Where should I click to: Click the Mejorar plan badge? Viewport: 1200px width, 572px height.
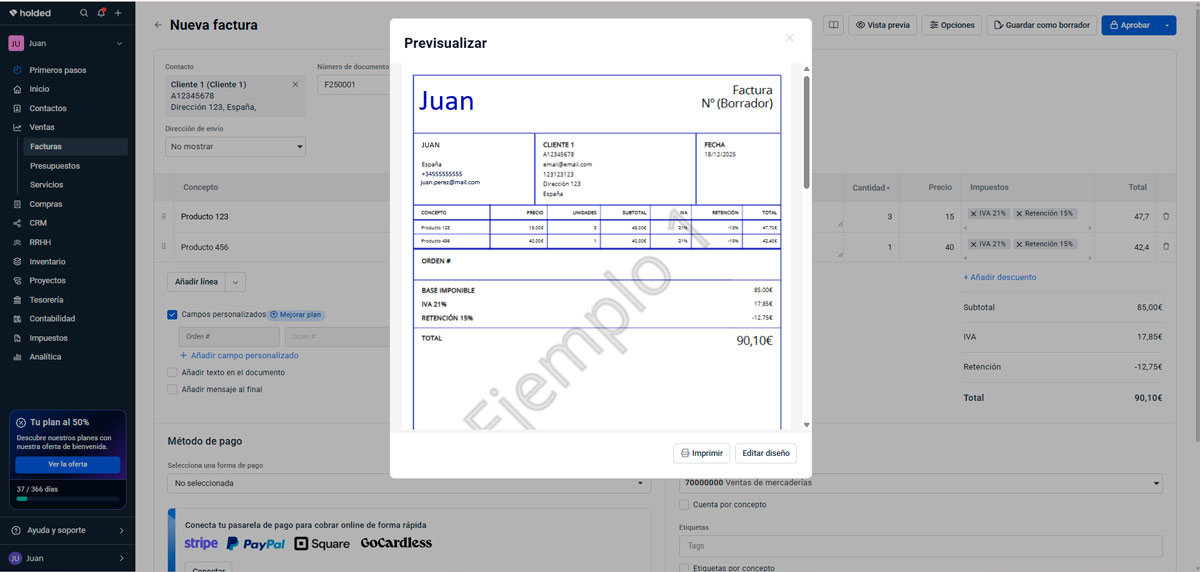coord(296,314)
